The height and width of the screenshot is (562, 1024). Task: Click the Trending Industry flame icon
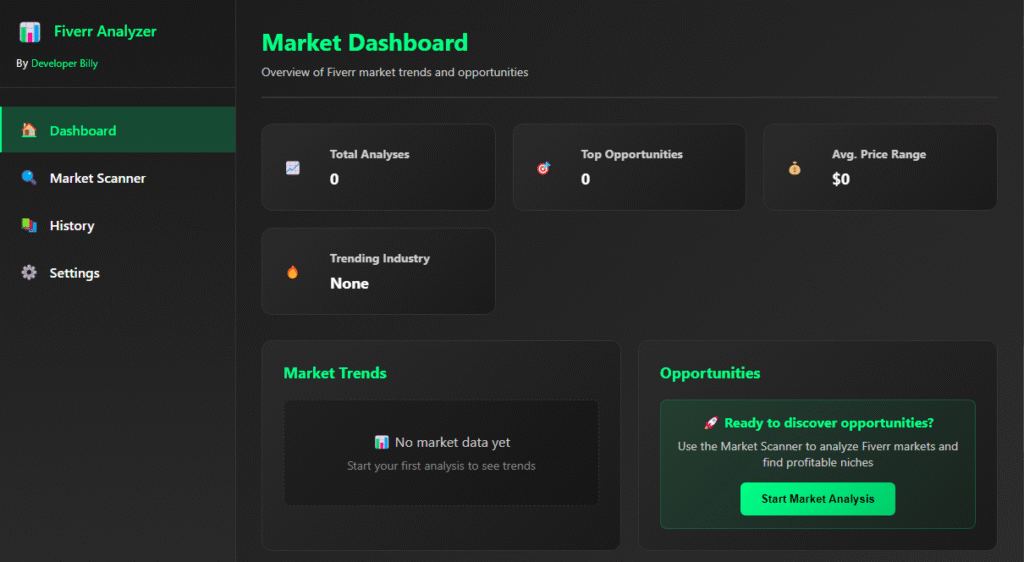[293, 272]
